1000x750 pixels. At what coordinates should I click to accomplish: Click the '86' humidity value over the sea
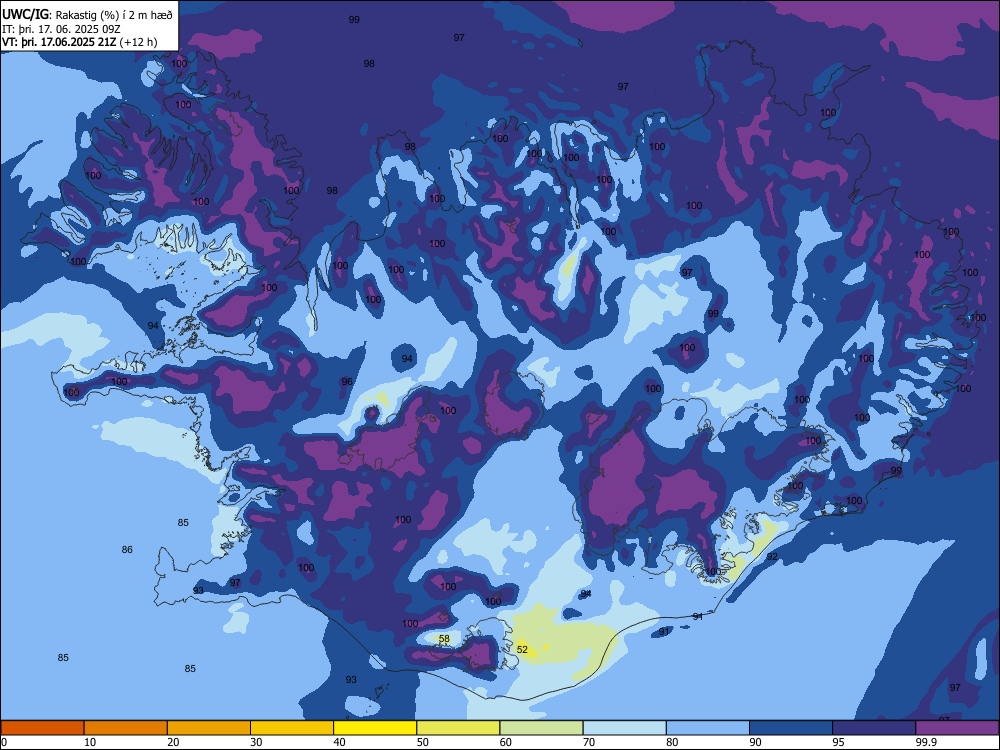tap(127, 549)
